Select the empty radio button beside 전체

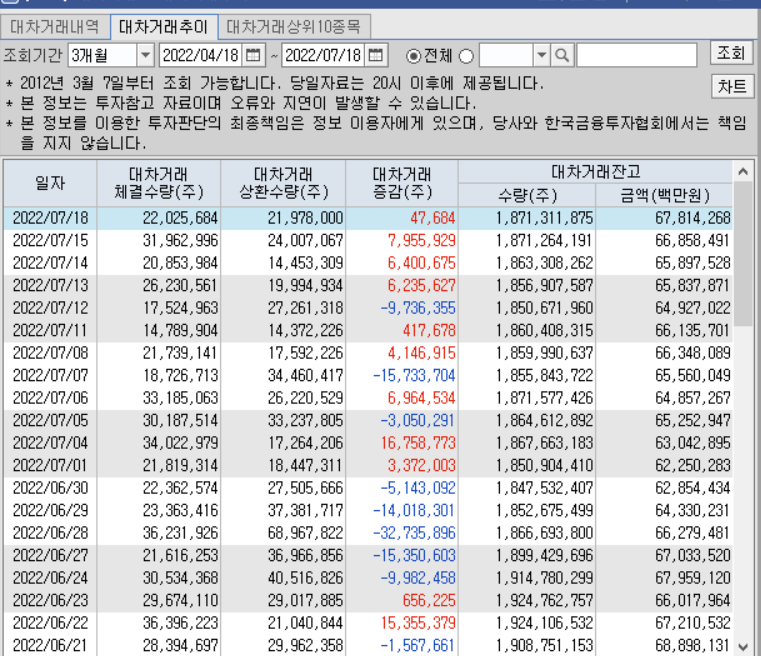pyautogui.click(x=466, y=56)
